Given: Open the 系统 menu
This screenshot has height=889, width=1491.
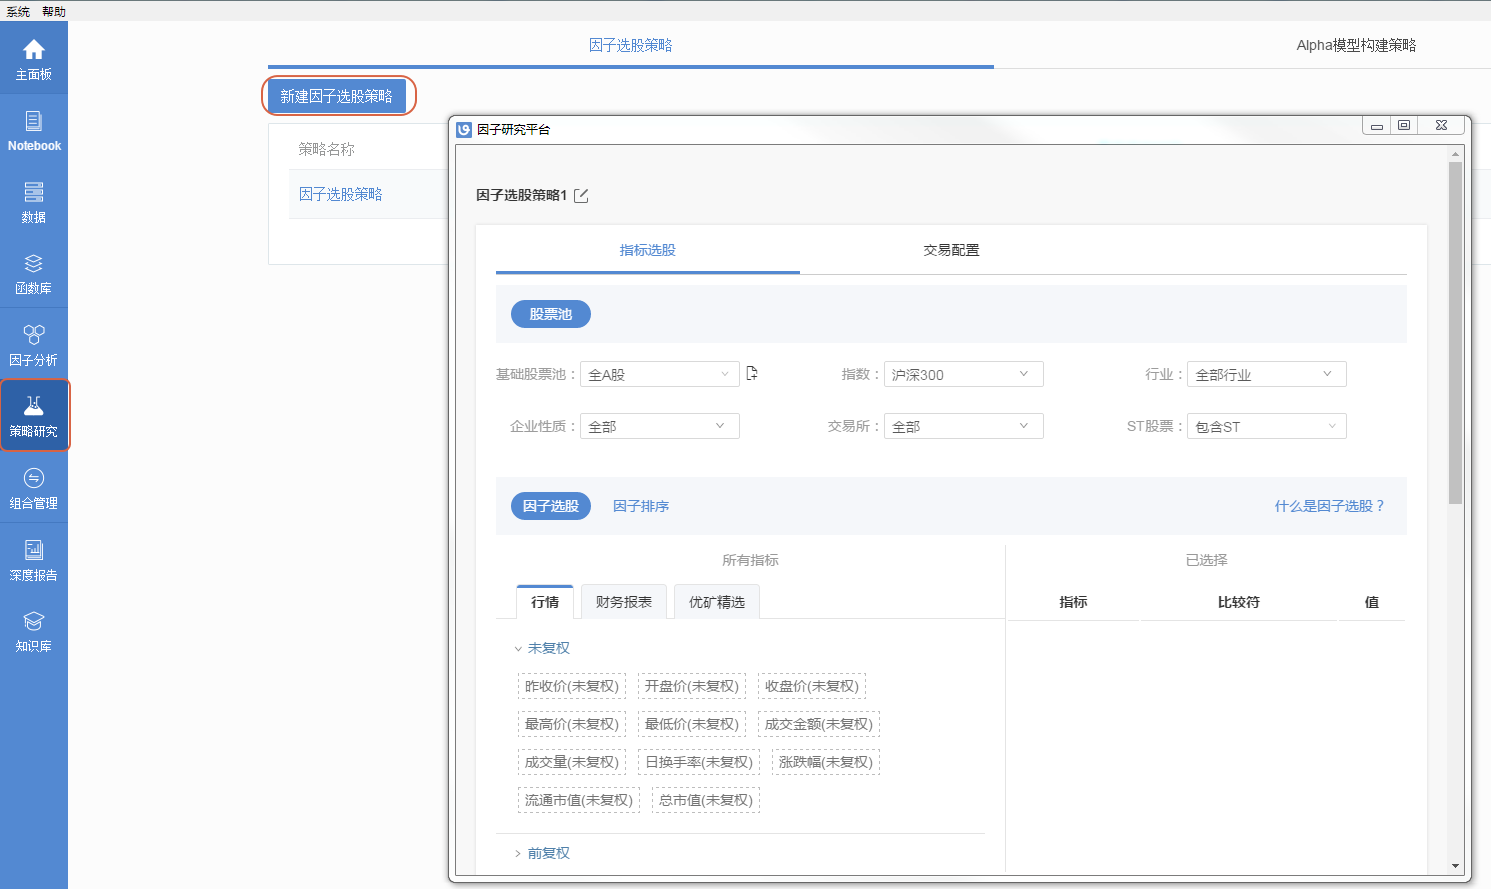Looking at the screenshot, I should point(17,11).
